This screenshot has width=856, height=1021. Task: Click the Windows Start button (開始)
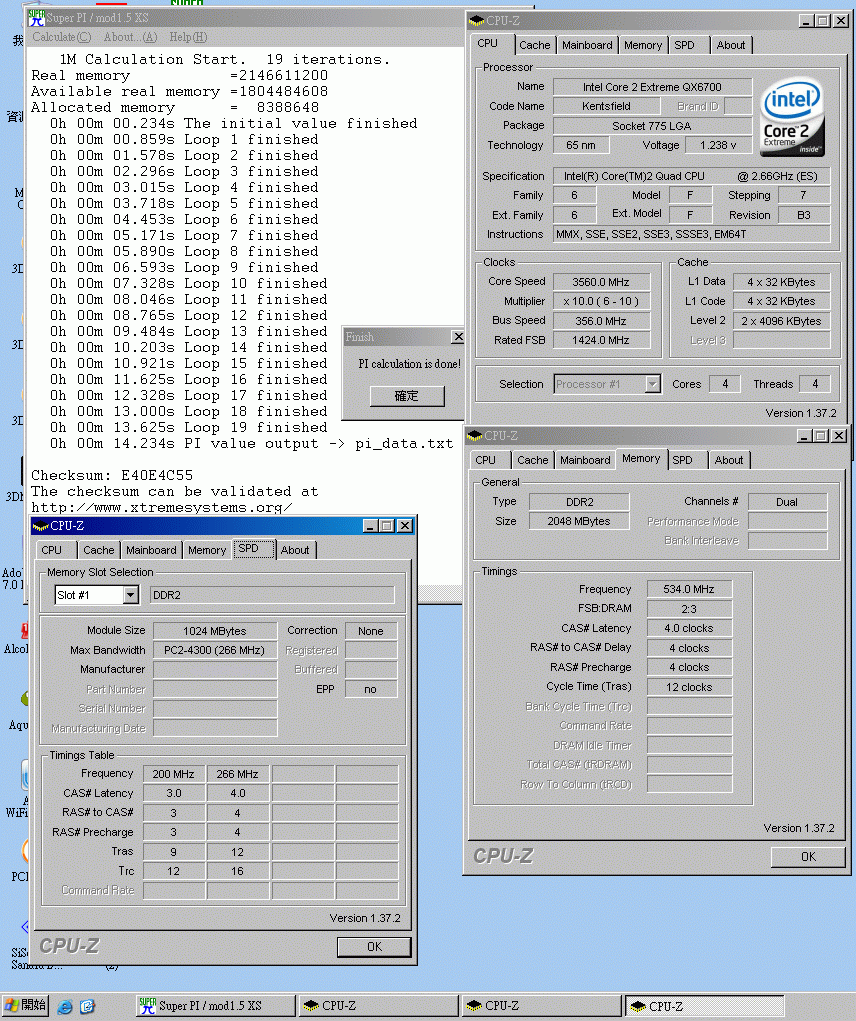(25, 1005)
